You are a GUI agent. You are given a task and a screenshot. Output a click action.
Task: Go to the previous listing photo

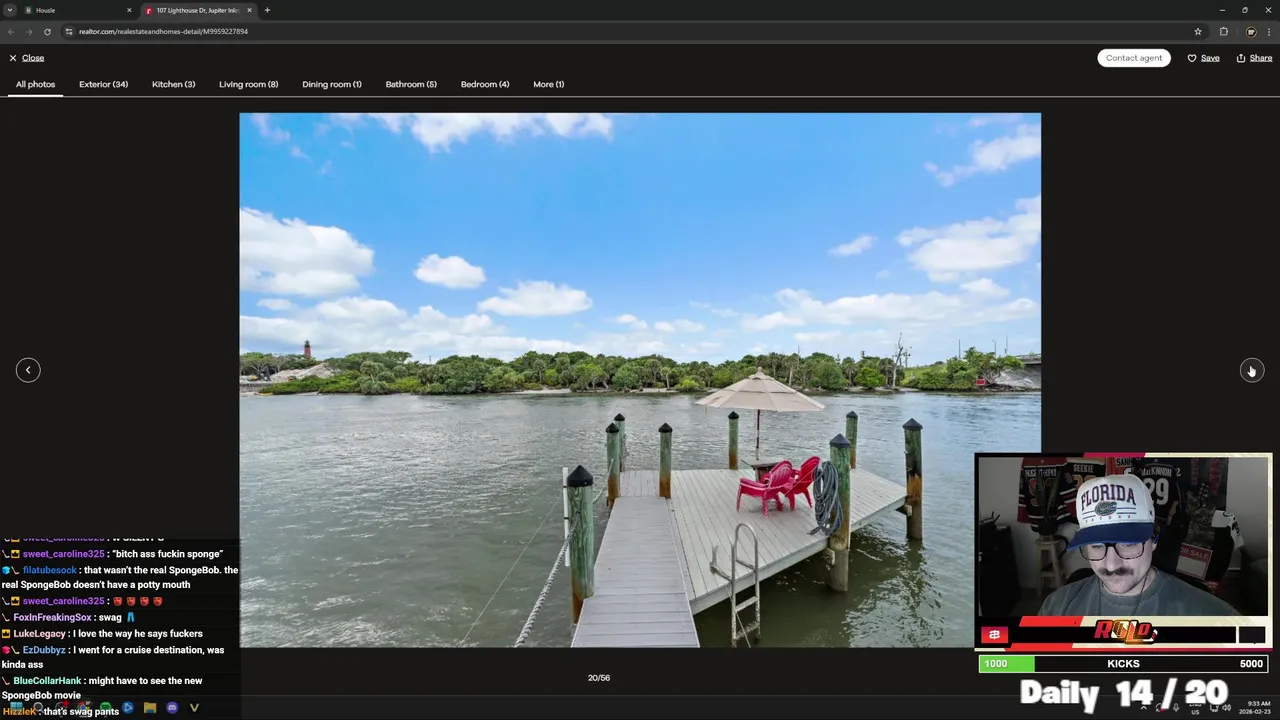[x=28, y=370]
